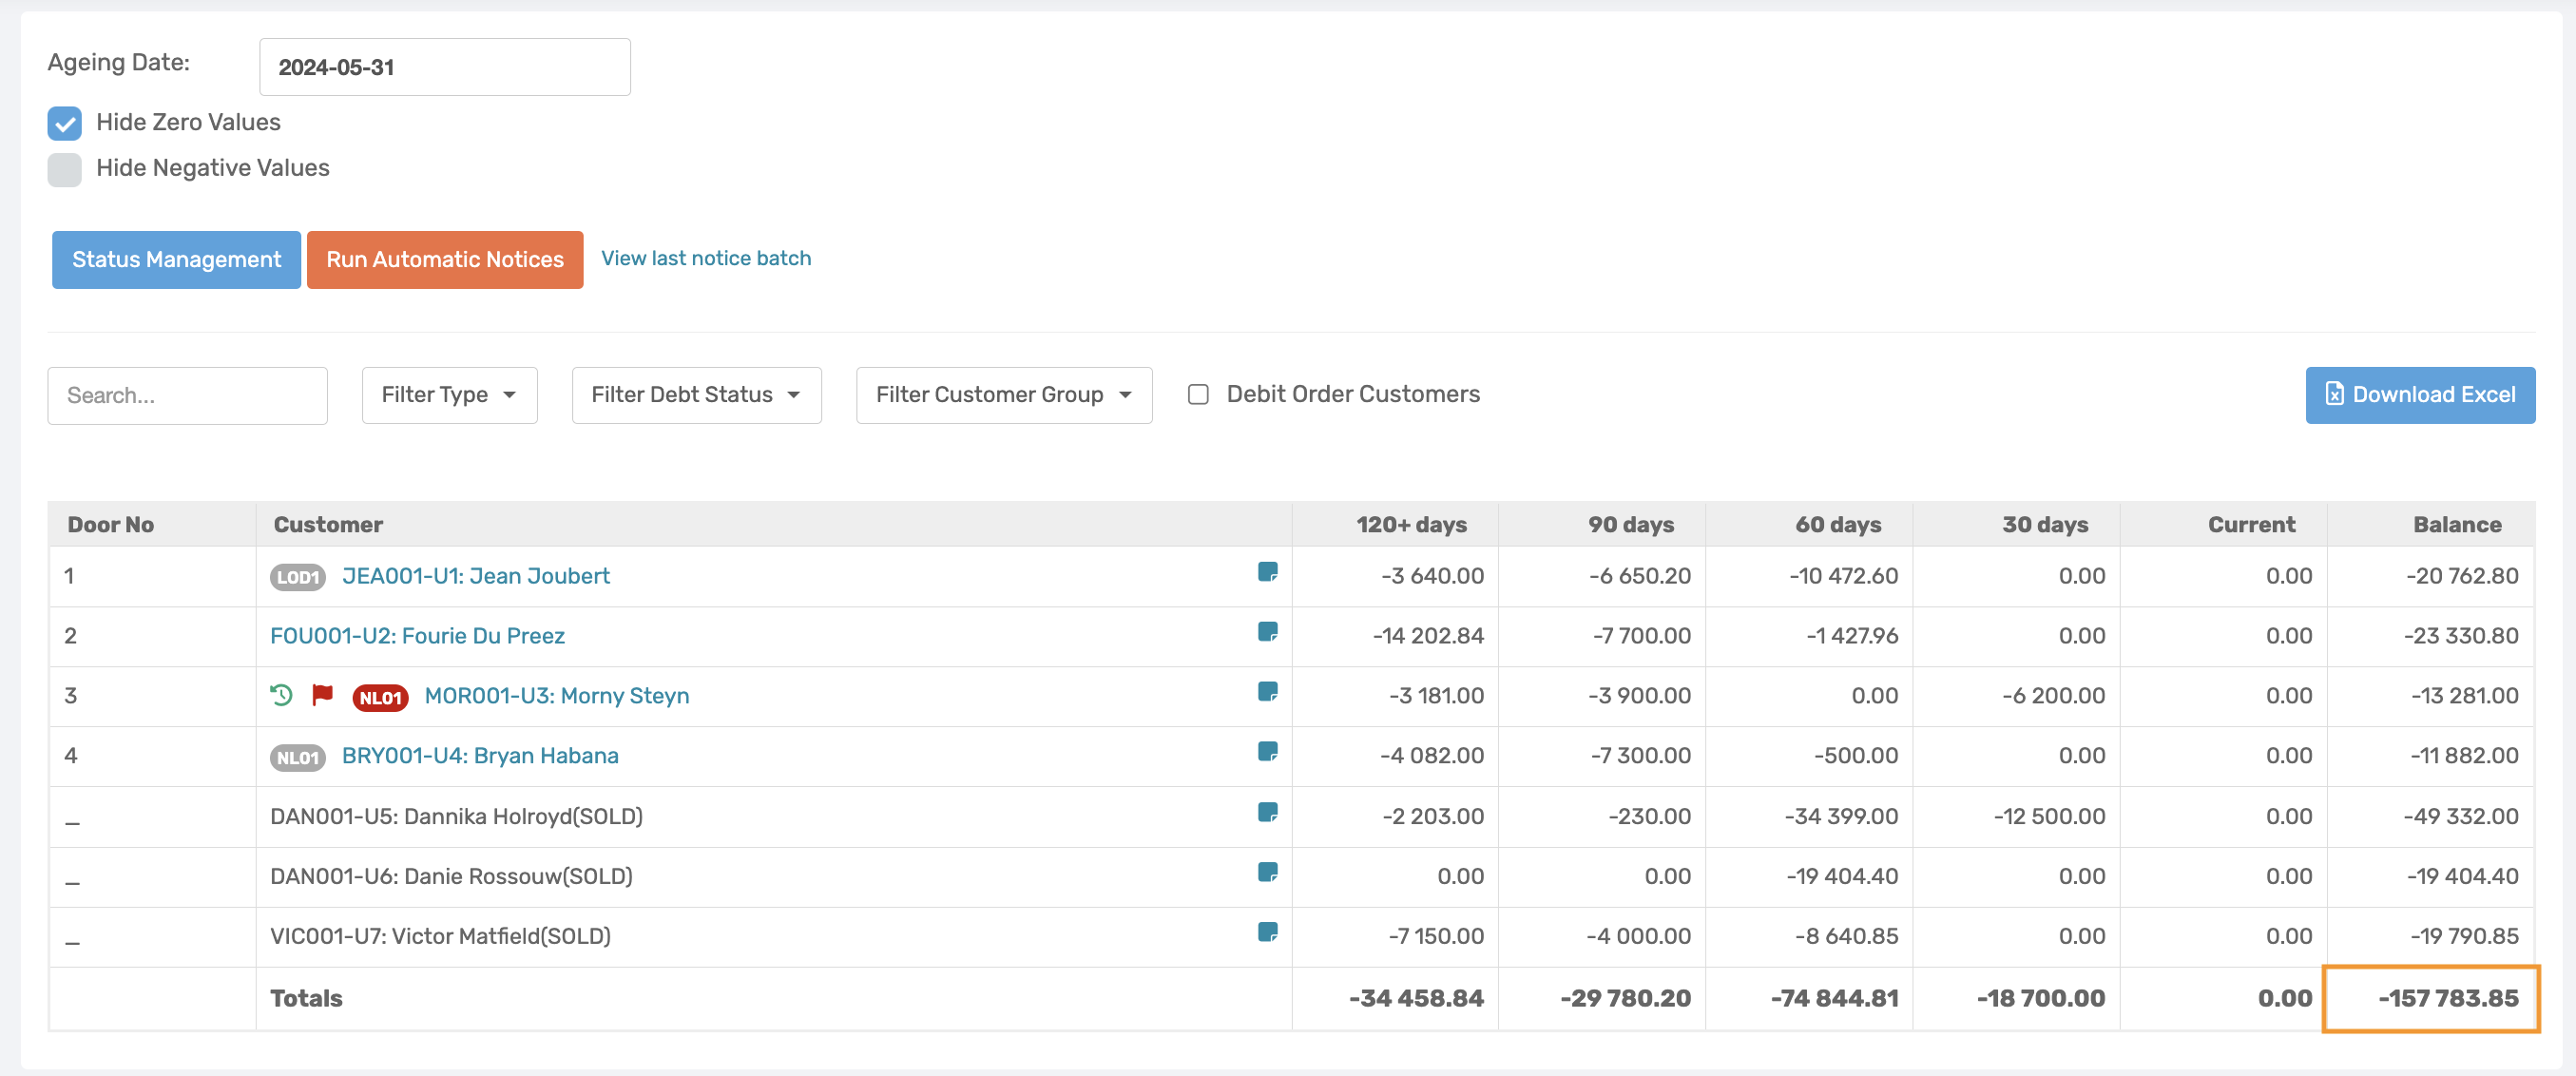Click the note icon for Morny Steyn
The width and height of the screenshot is (2576, 1076).
[1267, 692]
